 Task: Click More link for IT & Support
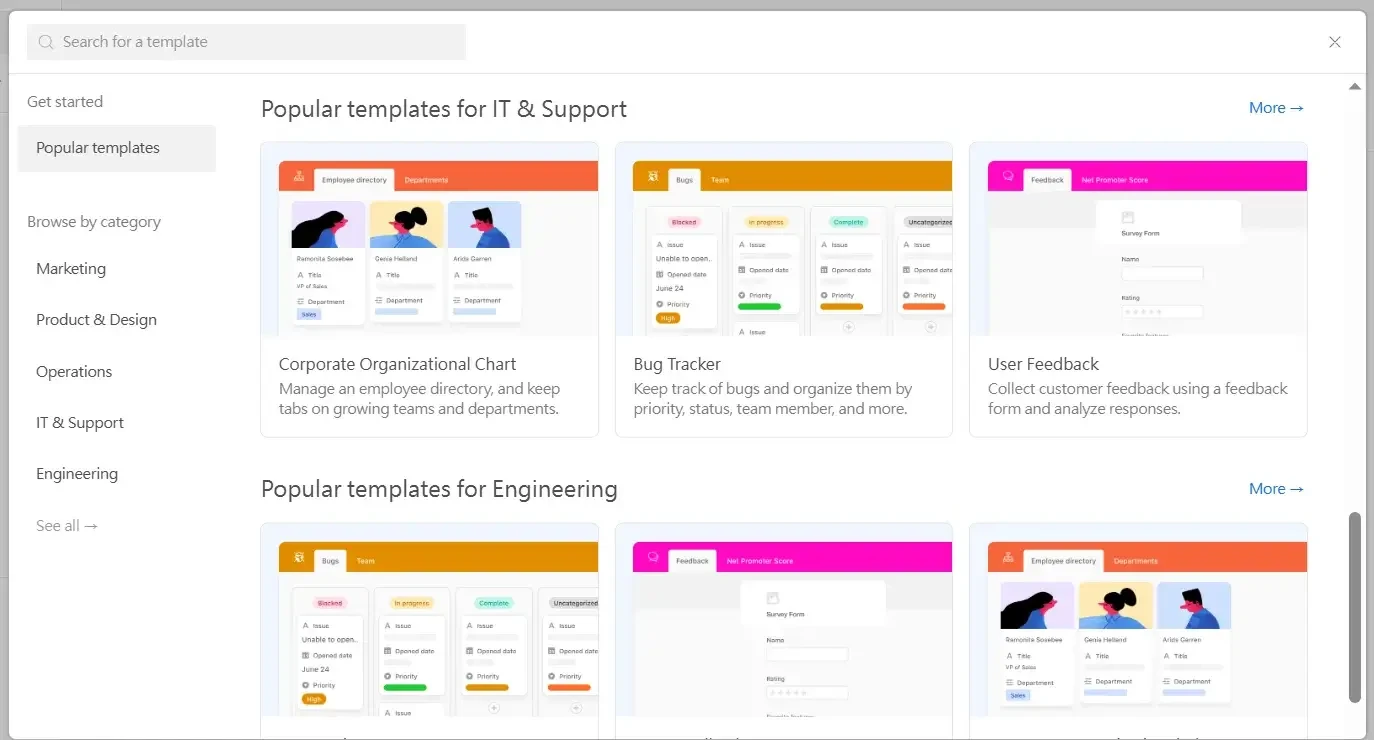coord(1276,108)
